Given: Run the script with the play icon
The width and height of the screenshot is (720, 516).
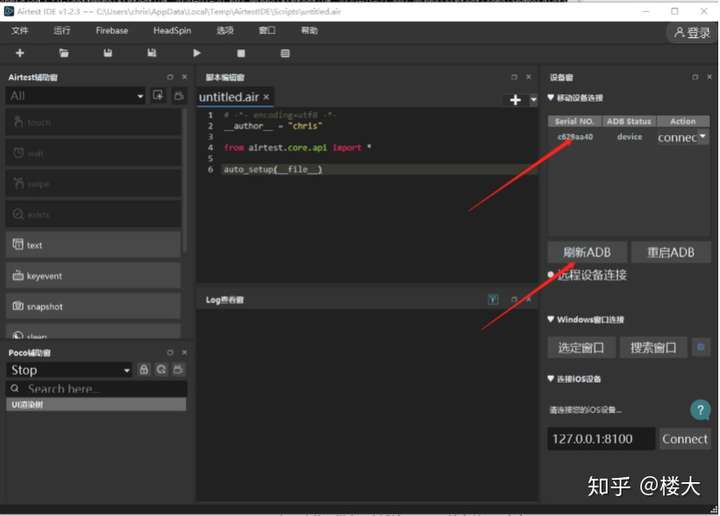Looking at the screenshot, I should (197, 53).
